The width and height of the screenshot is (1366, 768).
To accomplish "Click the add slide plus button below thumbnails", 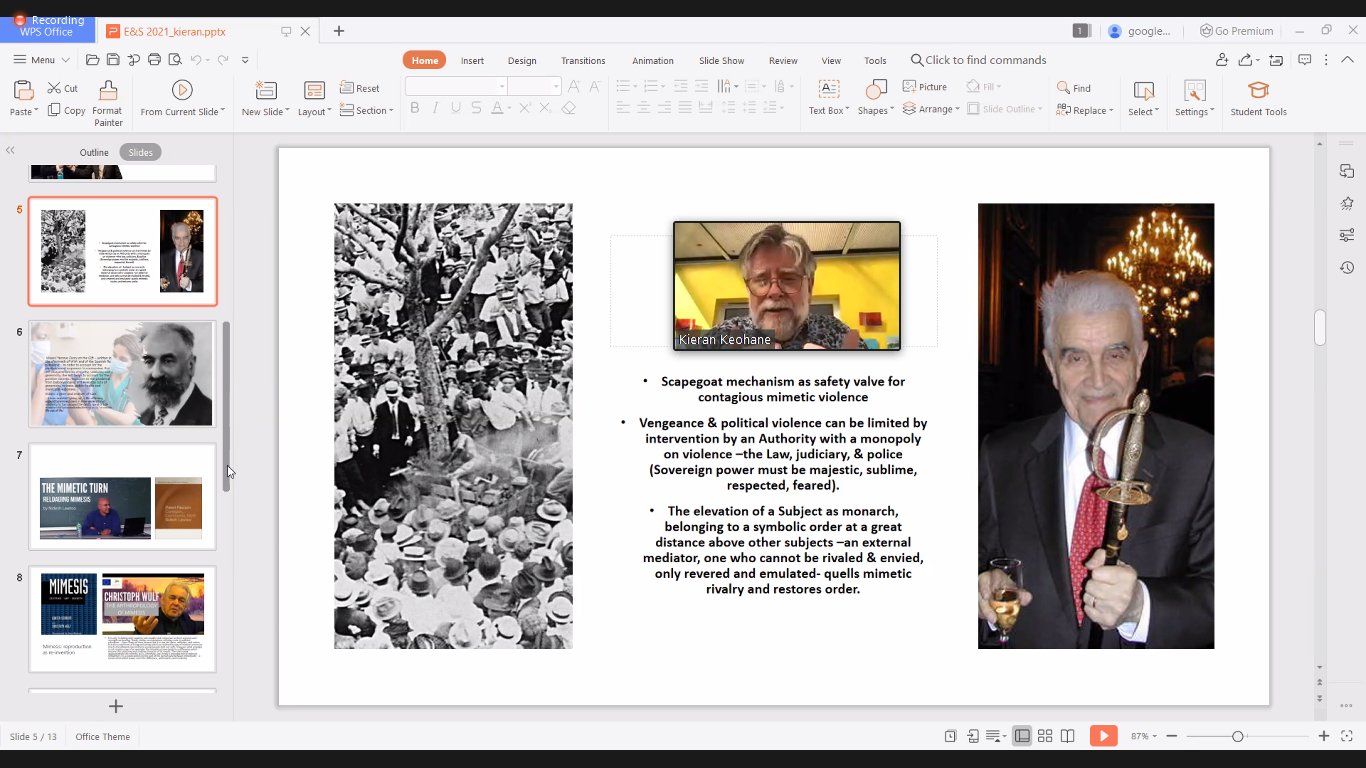I will coord(116,706).
